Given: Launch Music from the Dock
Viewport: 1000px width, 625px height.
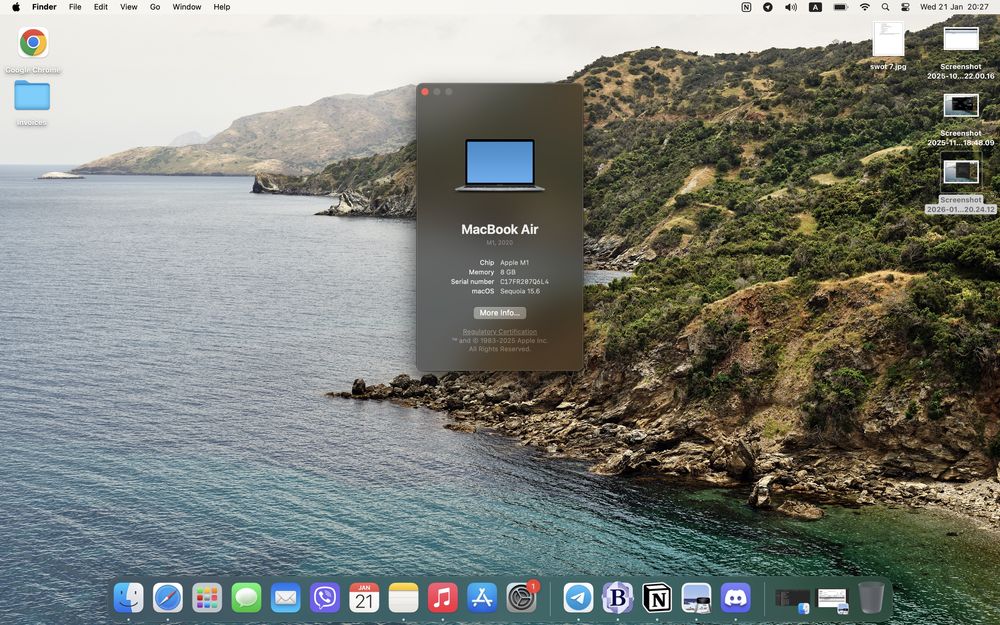Looking at the screenshot, I should click(443, 598).
